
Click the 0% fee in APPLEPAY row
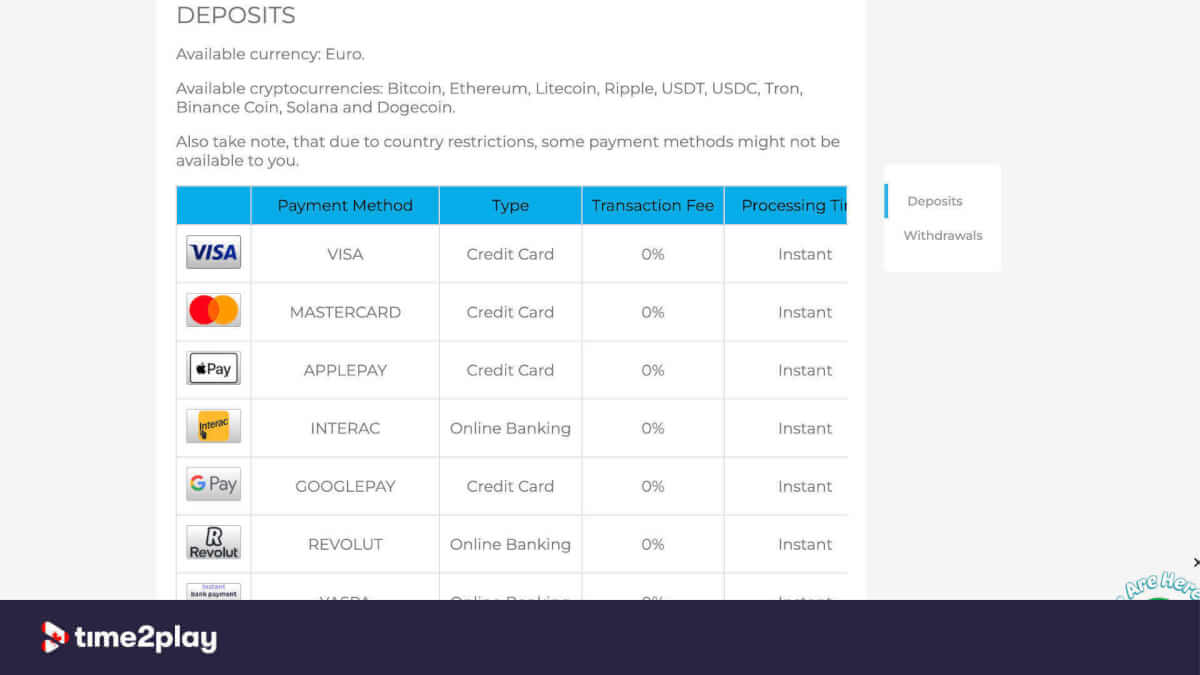point(653,370)
